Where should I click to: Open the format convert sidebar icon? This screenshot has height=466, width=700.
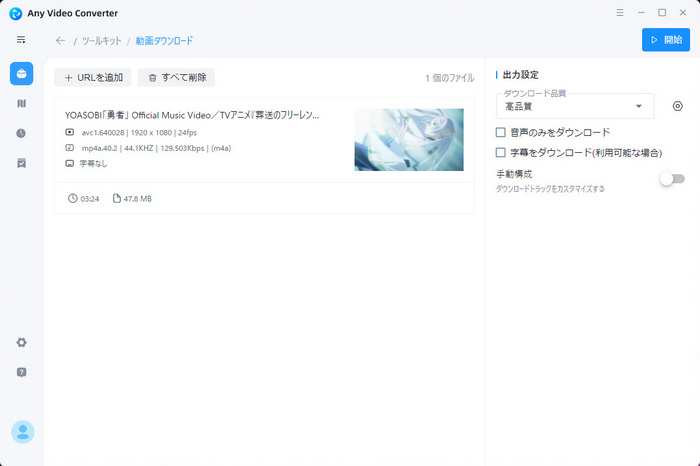point(21,104)
